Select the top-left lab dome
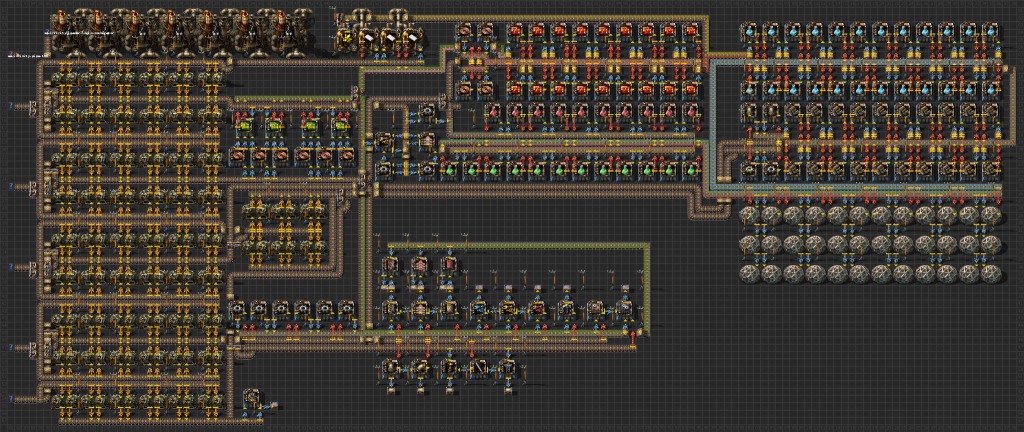Viewport: 1024px width, 432px height. [750, 215]
